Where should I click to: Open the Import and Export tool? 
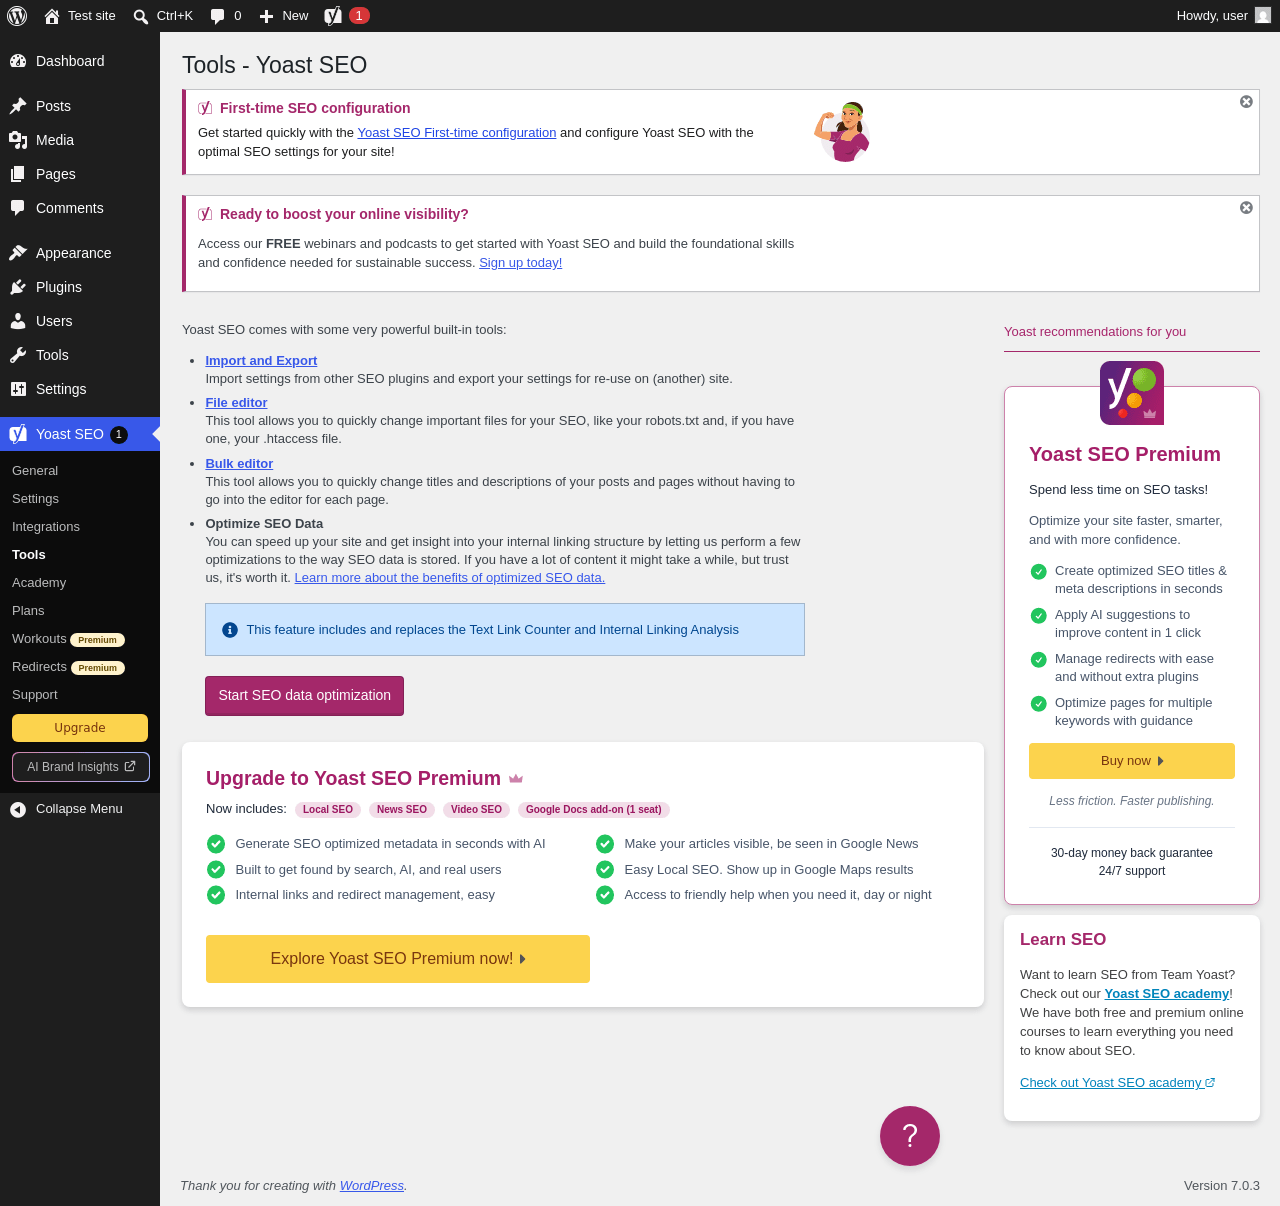click(261, 361)
